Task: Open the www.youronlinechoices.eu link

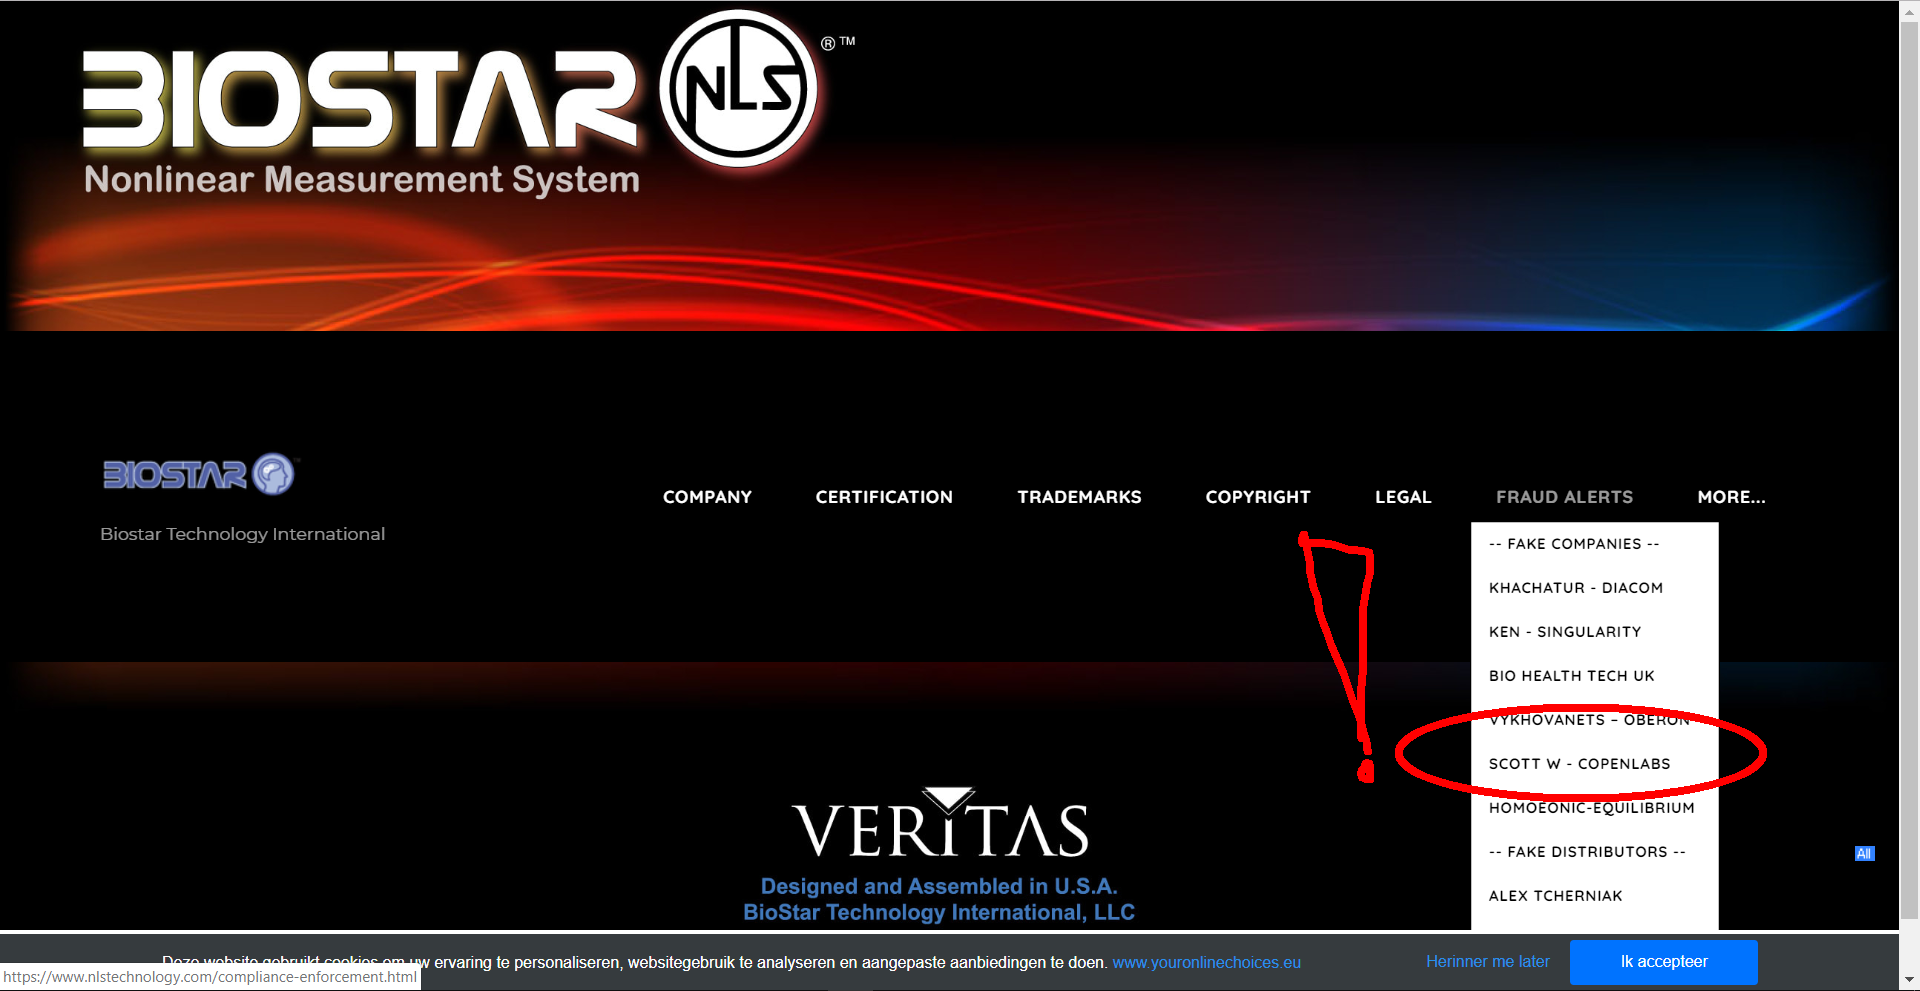Action: [x=1206, y=963]
